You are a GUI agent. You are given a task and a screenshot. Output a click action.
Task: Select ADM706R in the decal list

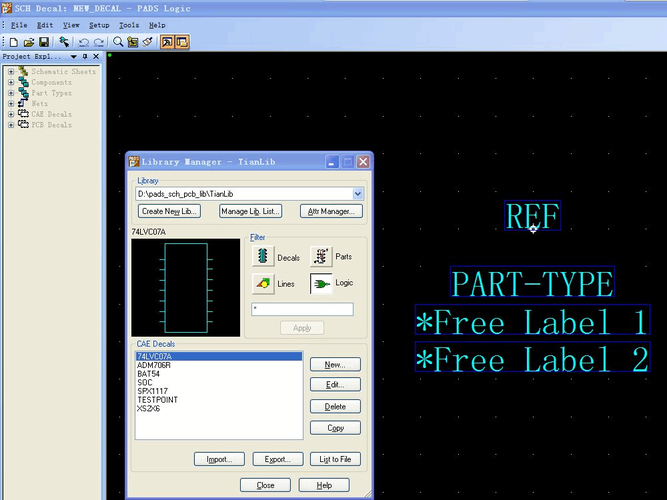click(219, 365)
